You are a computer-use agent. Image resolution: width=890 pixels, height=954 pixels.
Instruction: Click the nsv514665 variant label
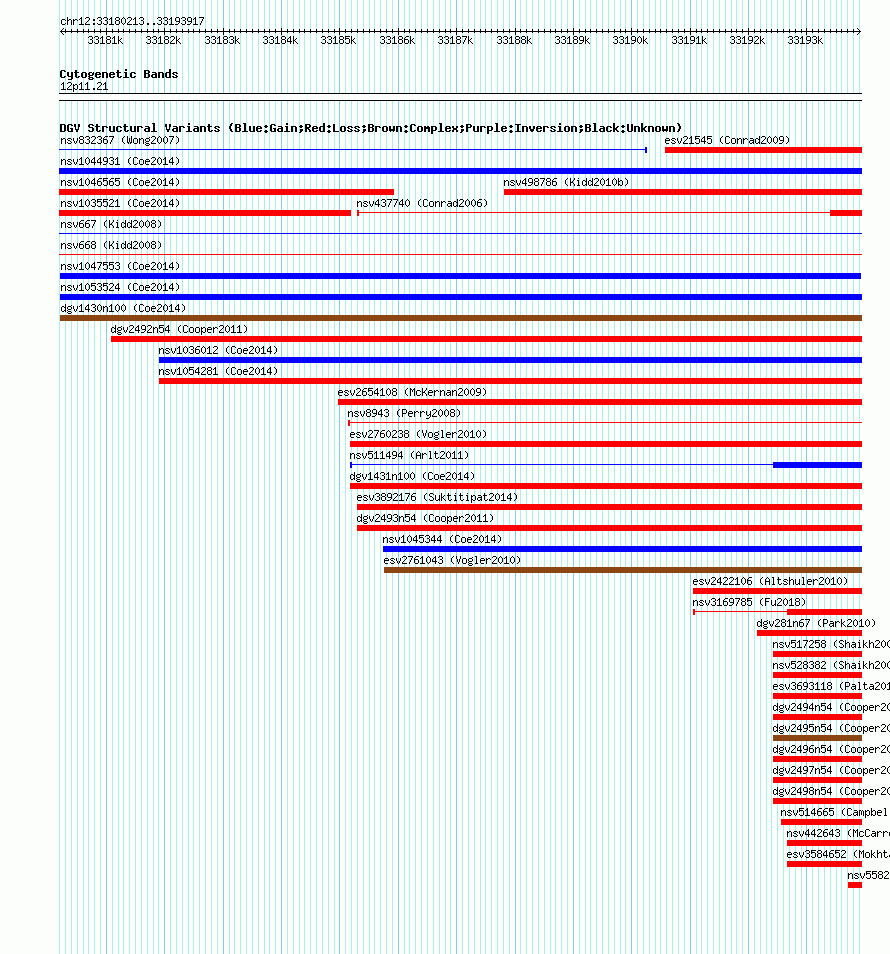click(835, 812)
